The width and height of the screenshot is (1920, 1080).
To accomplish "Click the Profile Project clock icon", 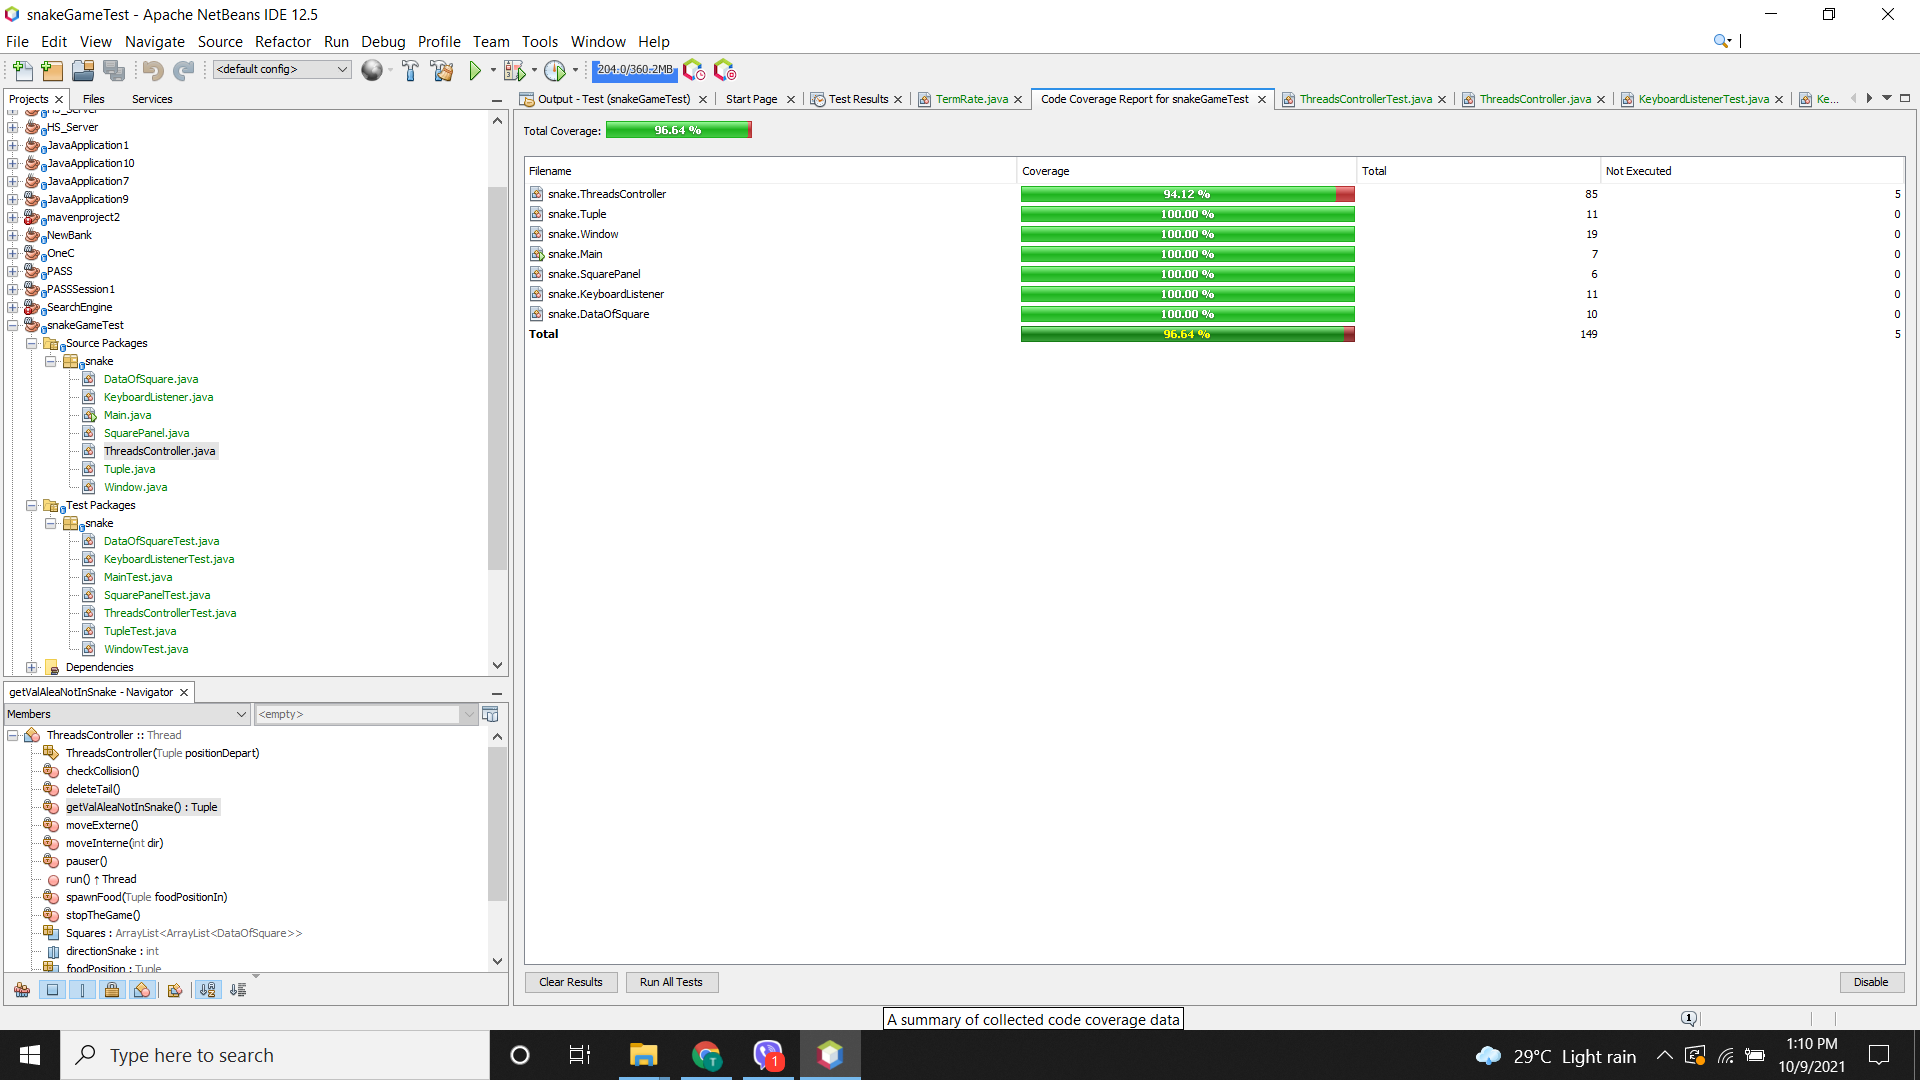I will point(555,70).
